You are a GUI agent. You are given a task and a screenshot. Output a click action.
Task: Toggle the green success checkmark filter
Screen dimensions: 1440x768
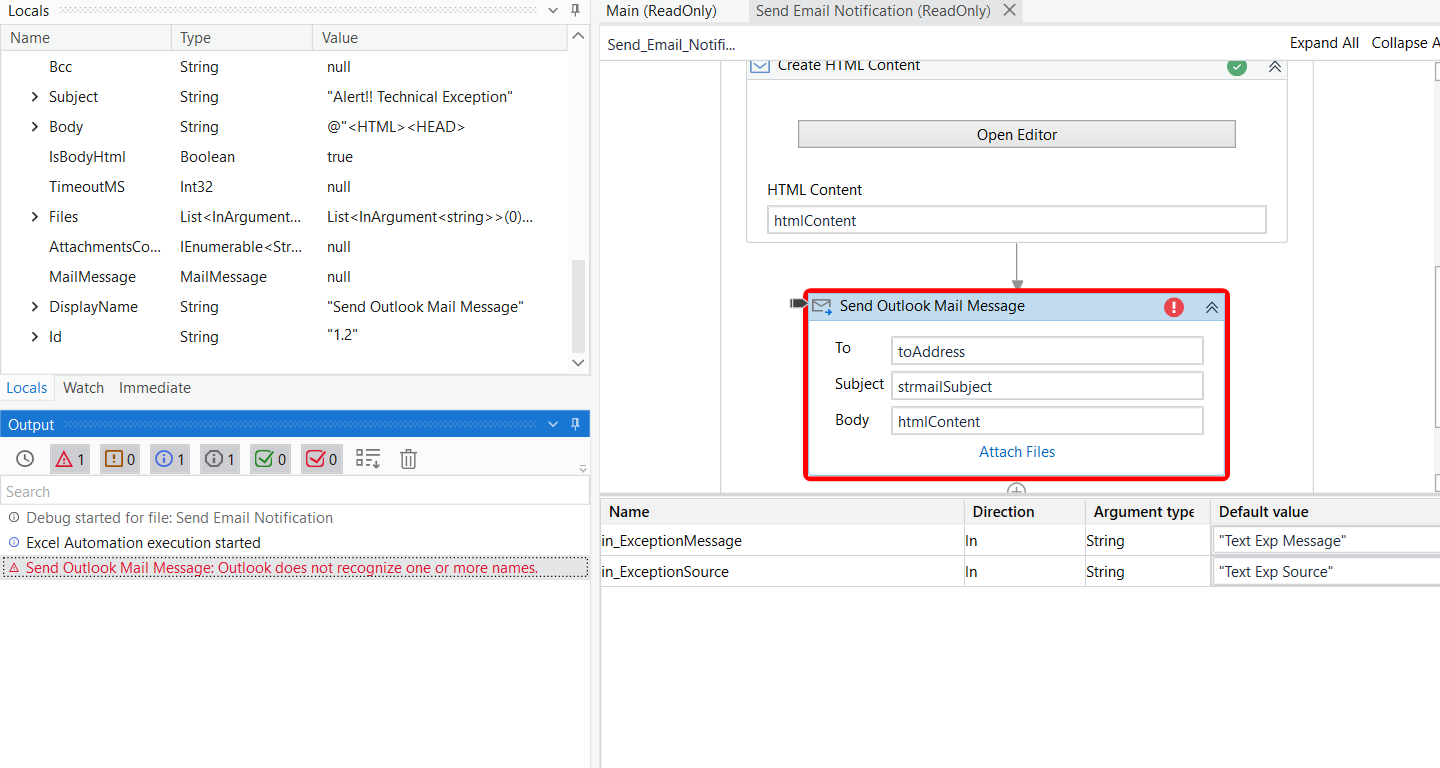269,458
